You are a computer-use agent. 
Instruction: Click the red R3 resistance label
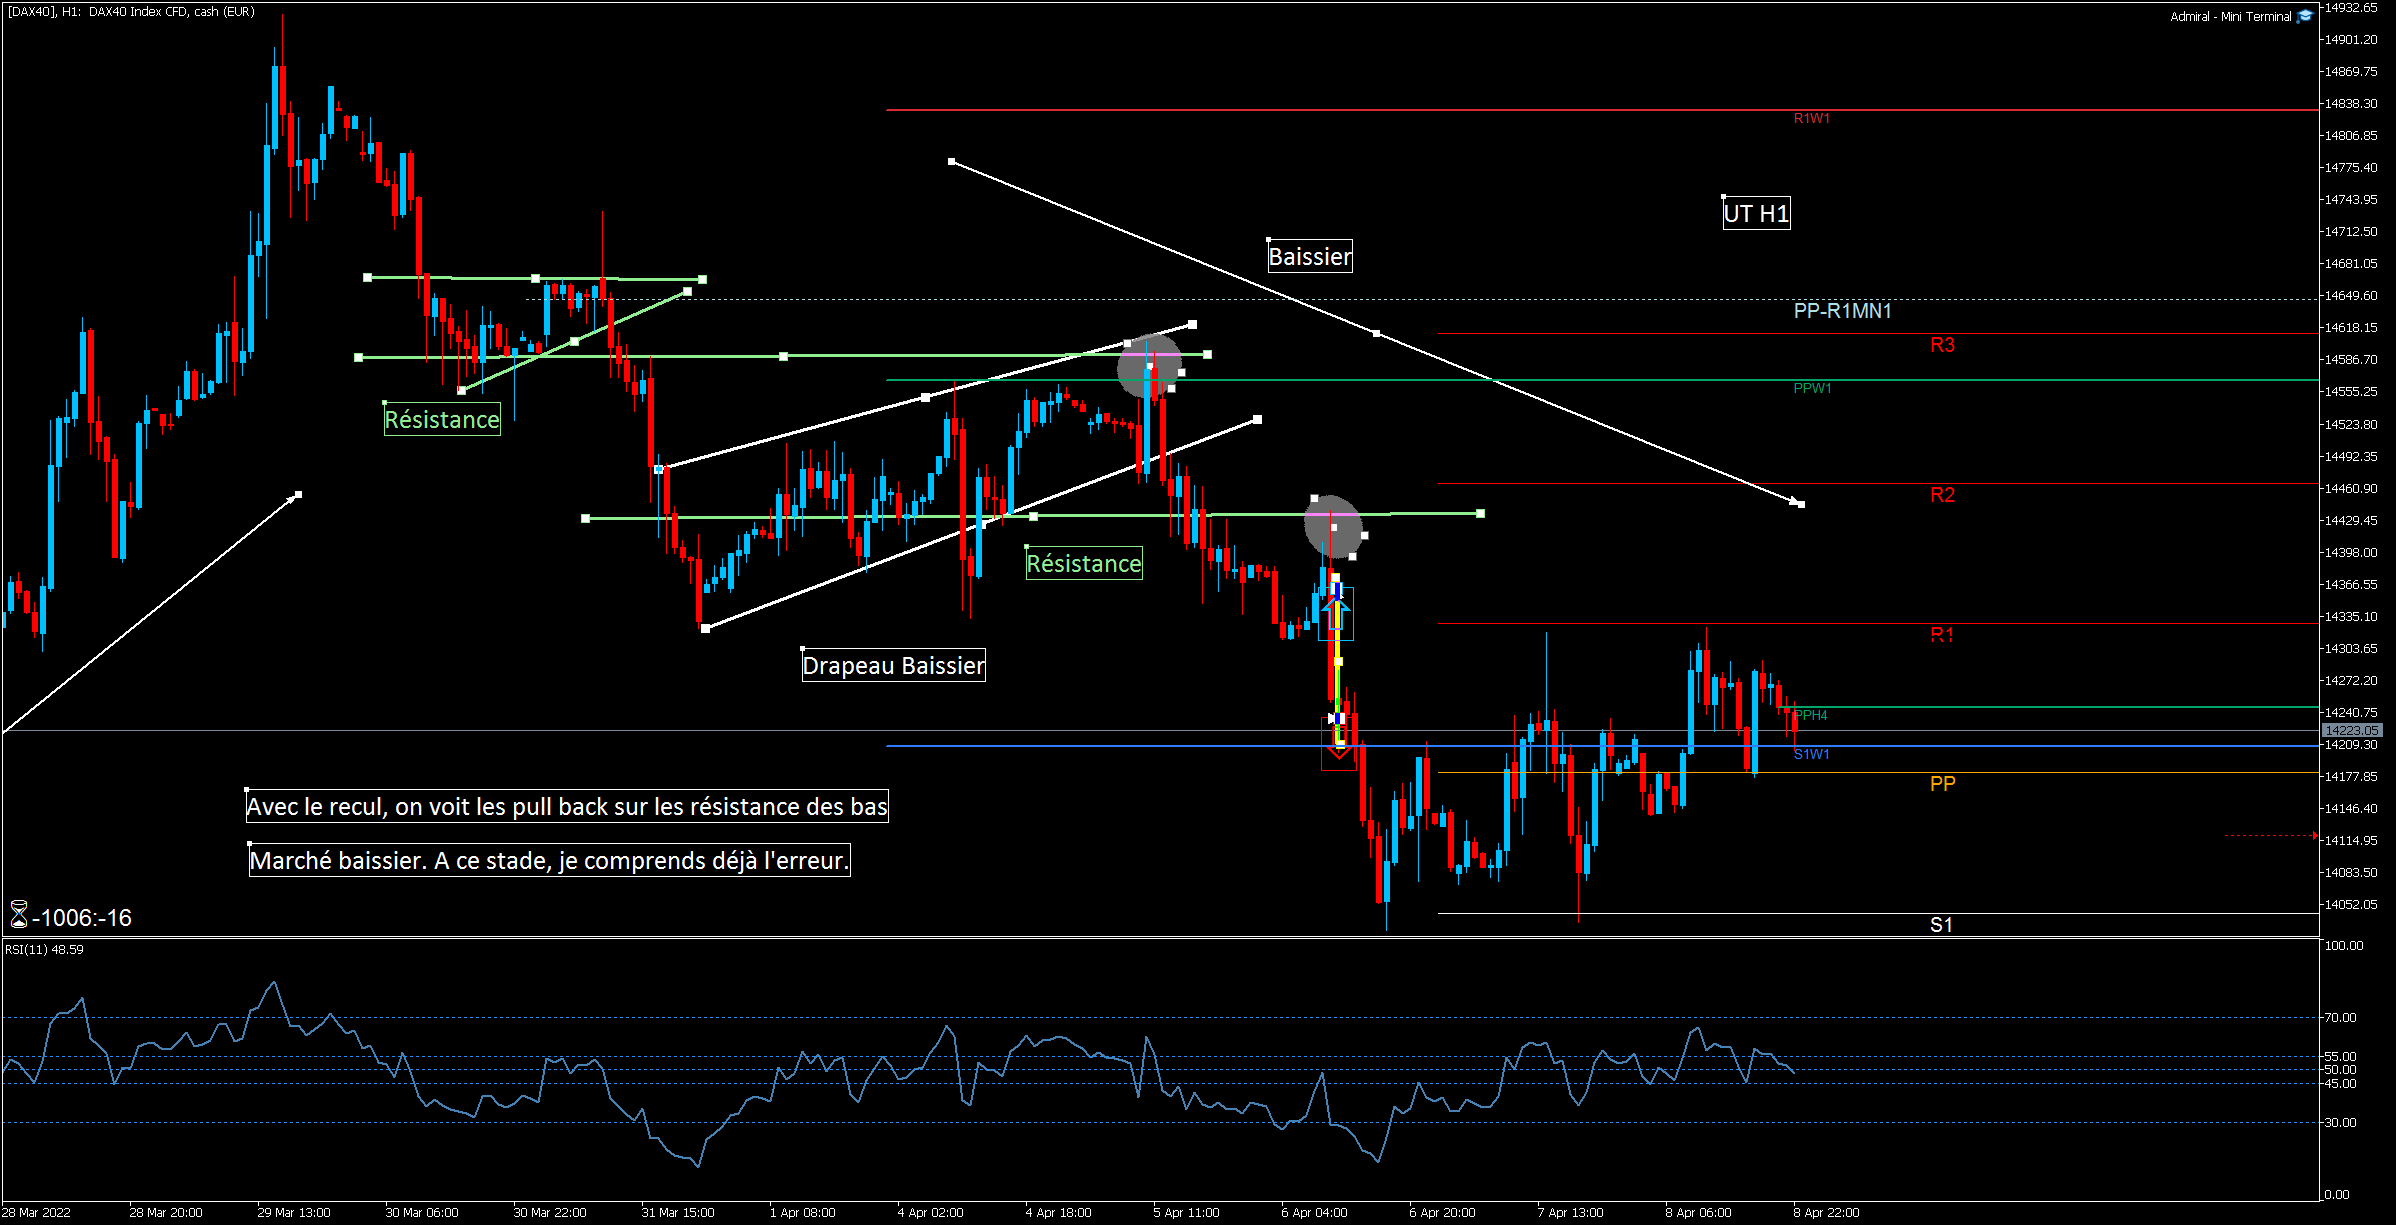point(1942,345)
